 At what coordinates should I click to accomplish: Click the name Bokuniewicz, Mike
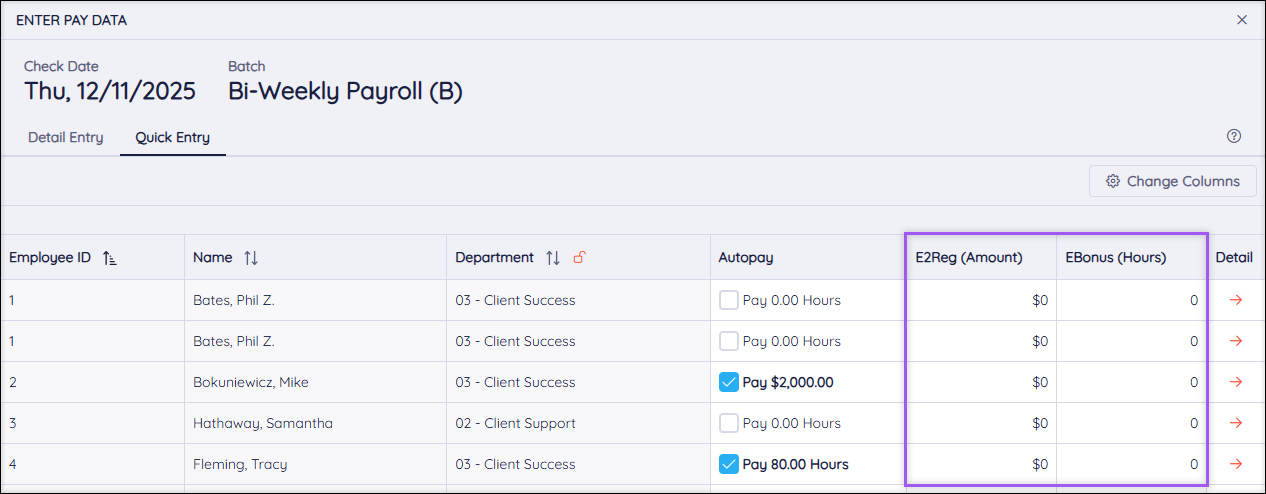click(251, 382)
